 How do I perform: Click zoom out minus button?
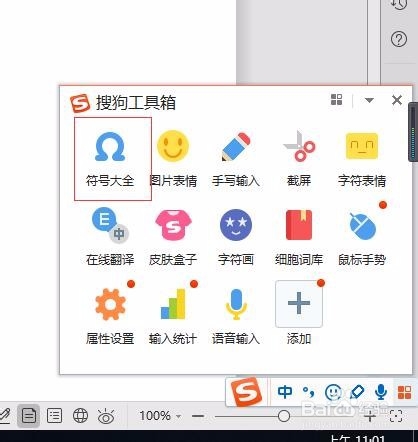click(198, 416)
